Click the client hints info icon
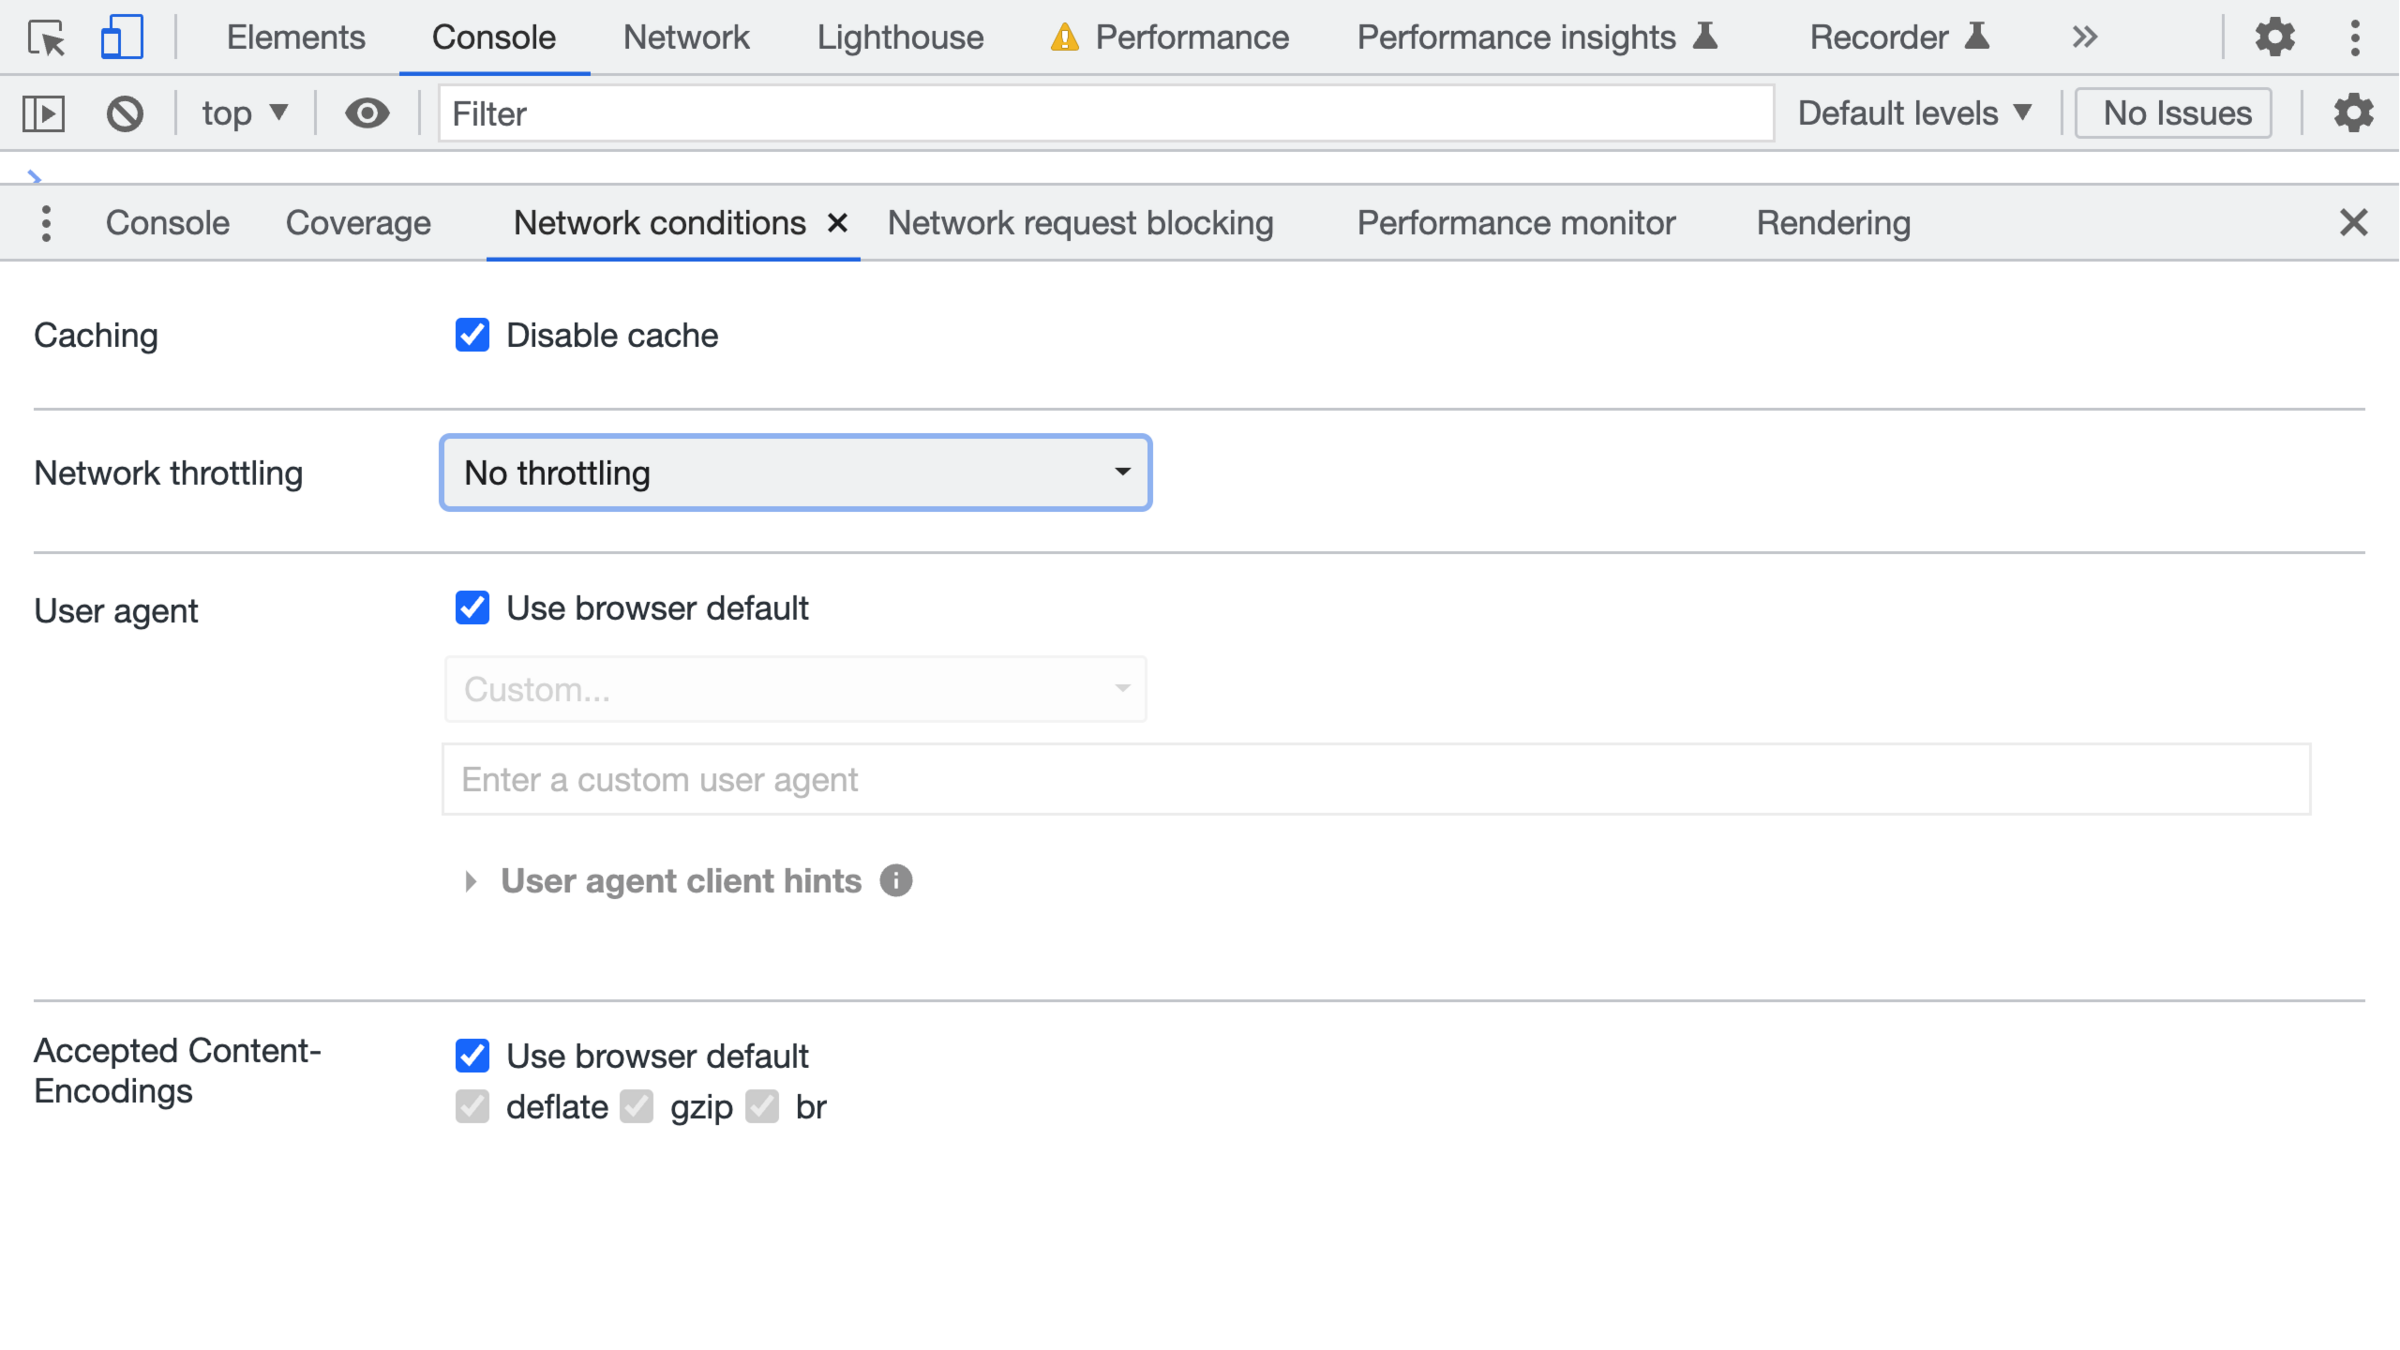This screenshot has width=2400, height=1350. click(x=896, y=881)
